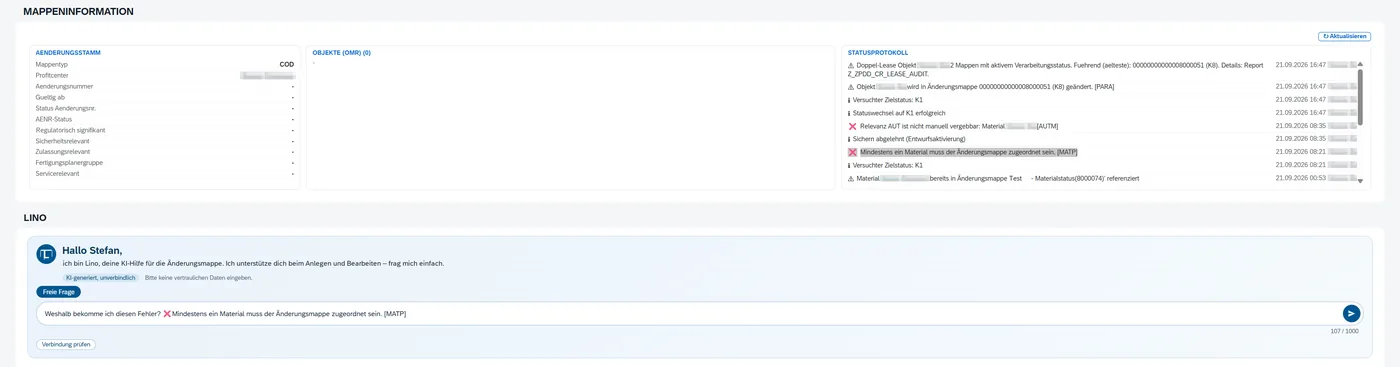Click the OBJEKTE (OMR) (0) header

[341, 52]
